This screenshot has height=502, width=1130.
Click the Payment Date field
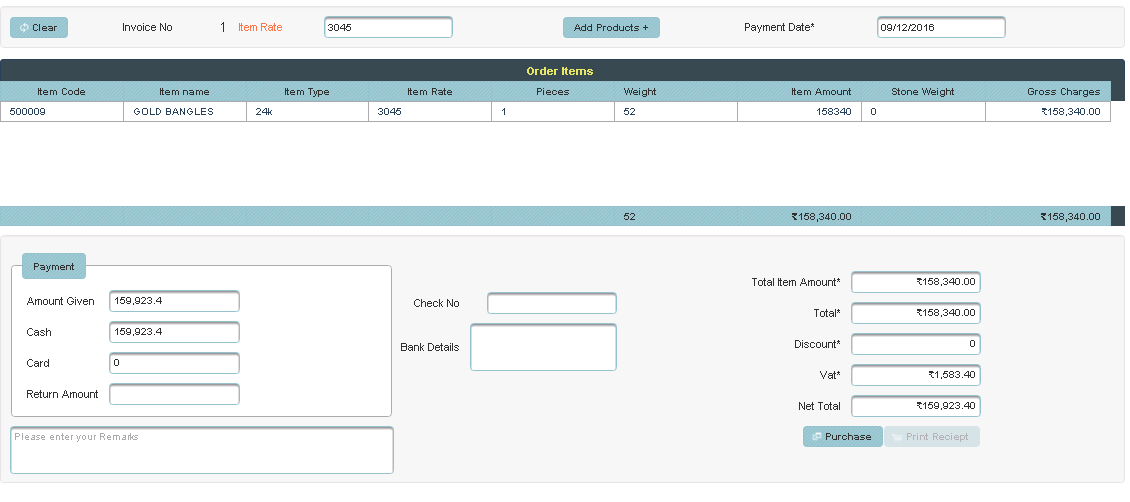click(940, 28)
